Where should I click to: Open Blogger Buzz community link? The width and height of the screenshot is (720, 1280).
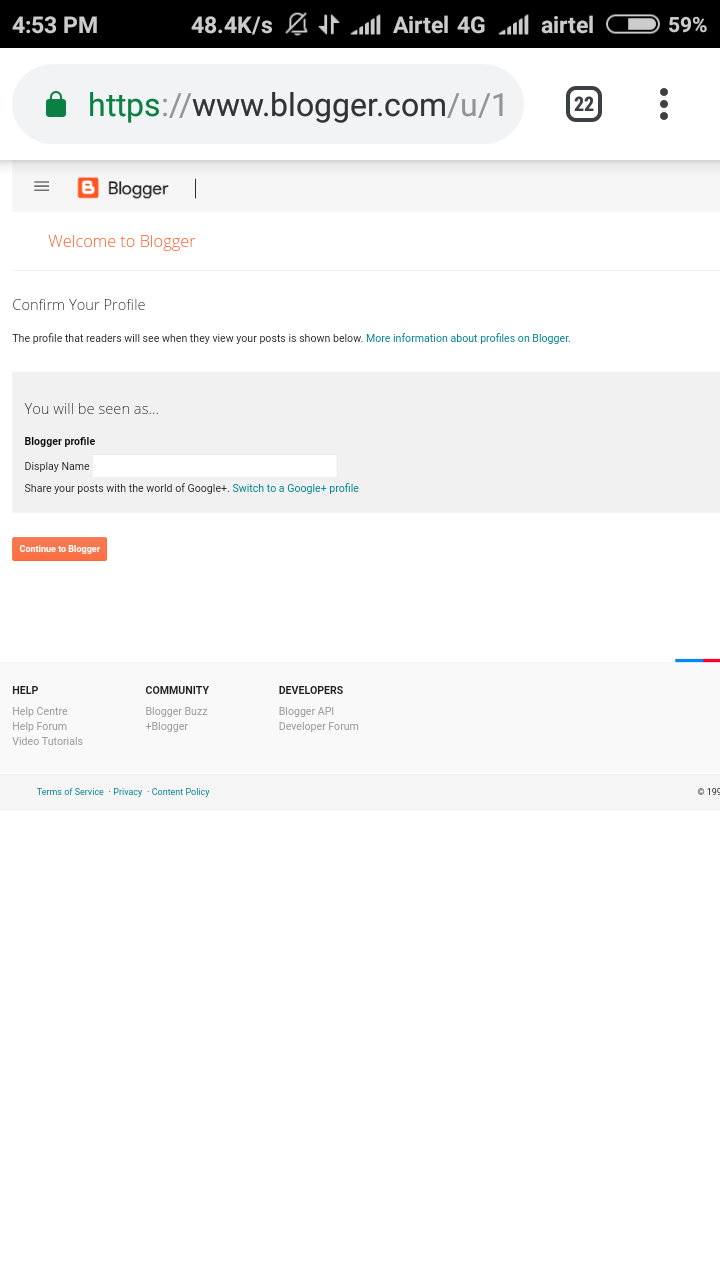pos(176,712)
